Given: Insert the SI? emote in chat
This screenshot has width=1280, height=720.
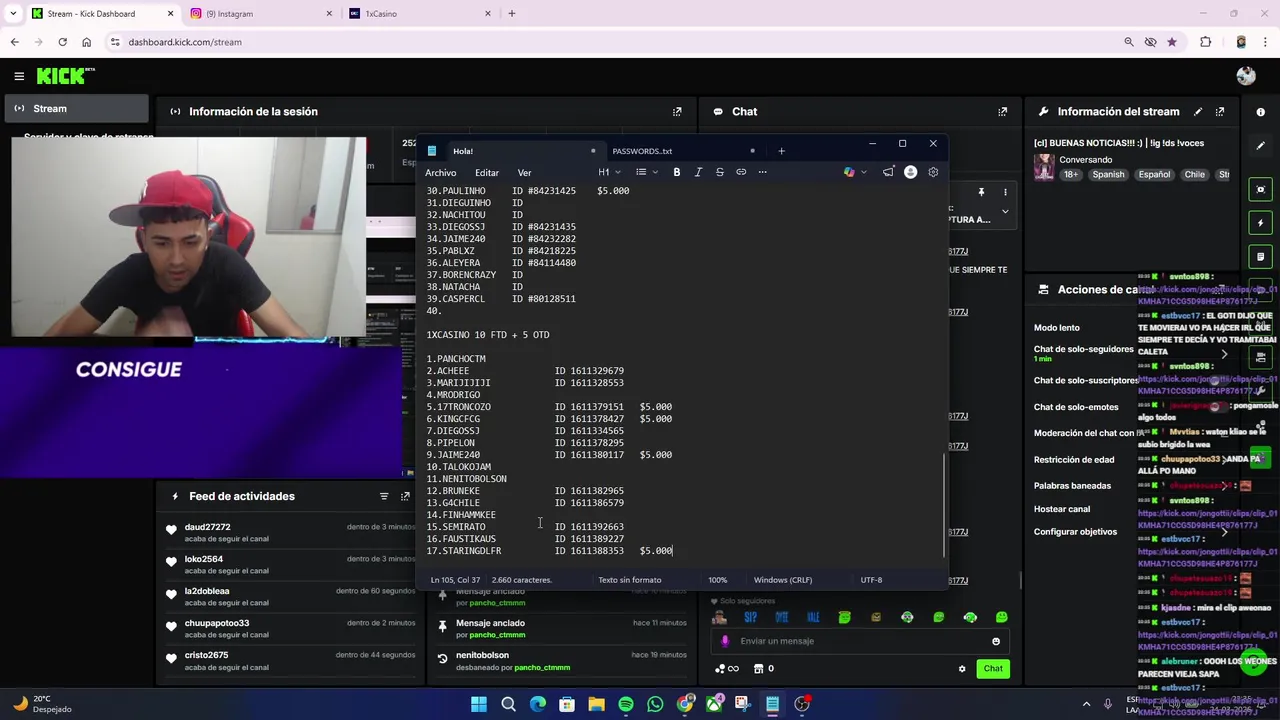Looking at the screenshot, I should 750,617.
